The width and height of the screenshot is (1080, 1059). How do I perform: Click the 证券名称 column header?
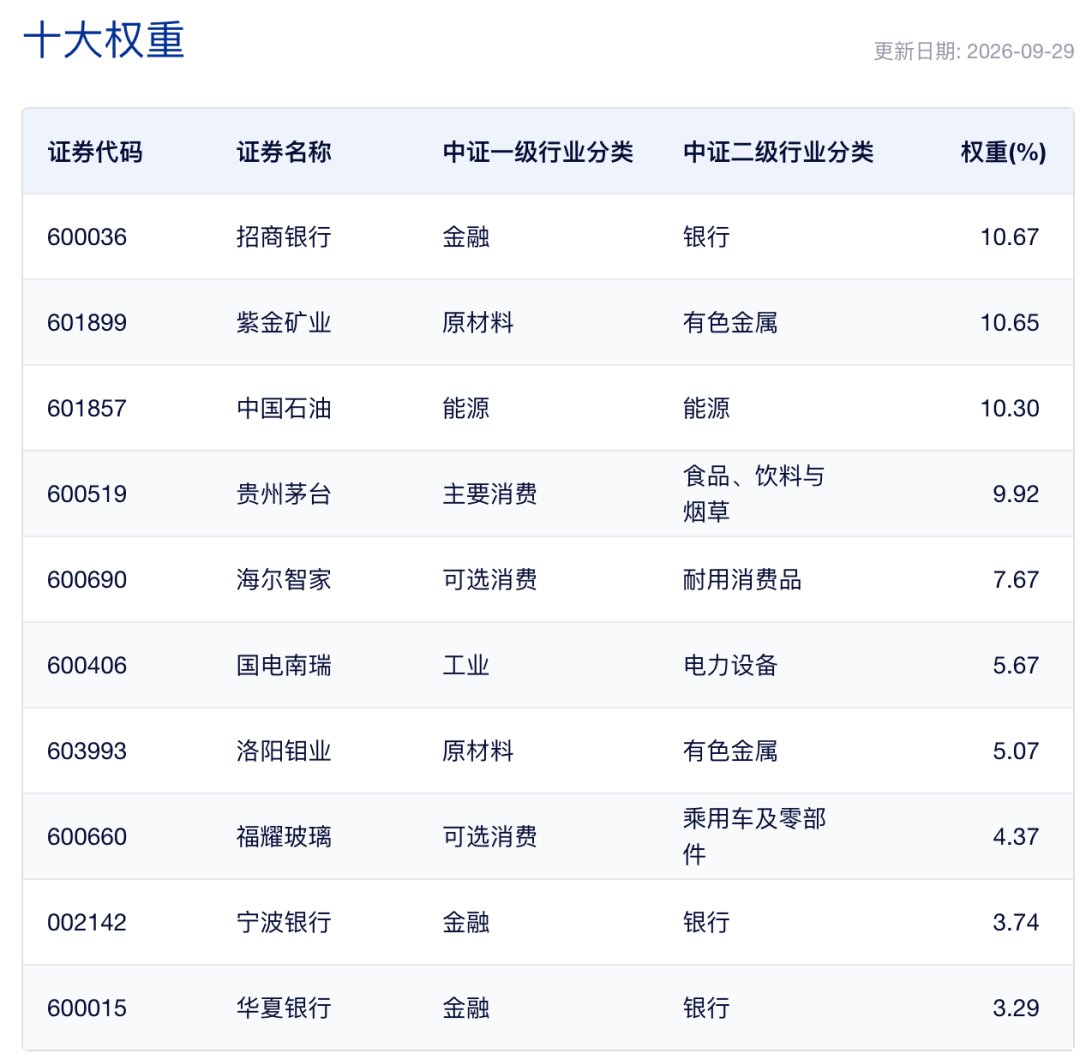click(284, 152)
